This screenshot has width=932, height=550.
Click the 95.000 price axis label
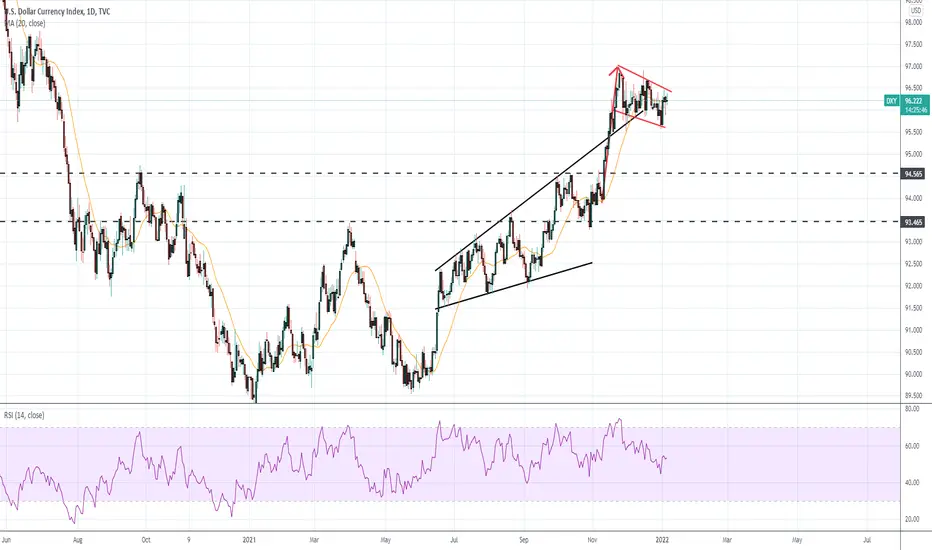(913, 154)
